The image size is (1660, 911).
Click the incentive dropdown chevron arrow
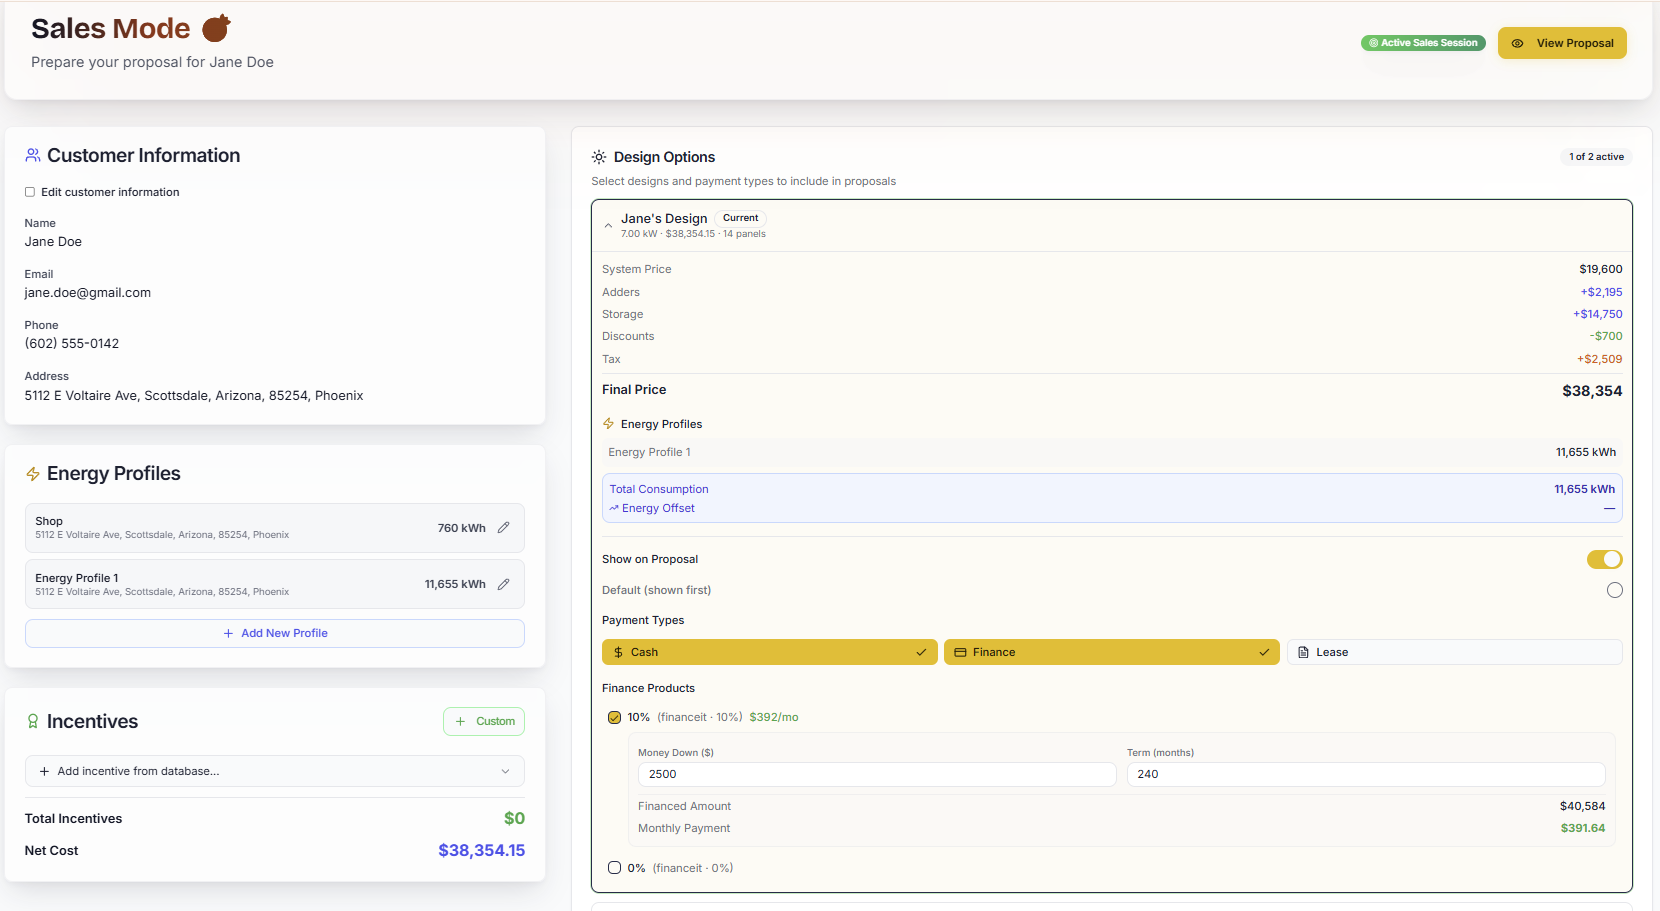(x=505, y=771)
